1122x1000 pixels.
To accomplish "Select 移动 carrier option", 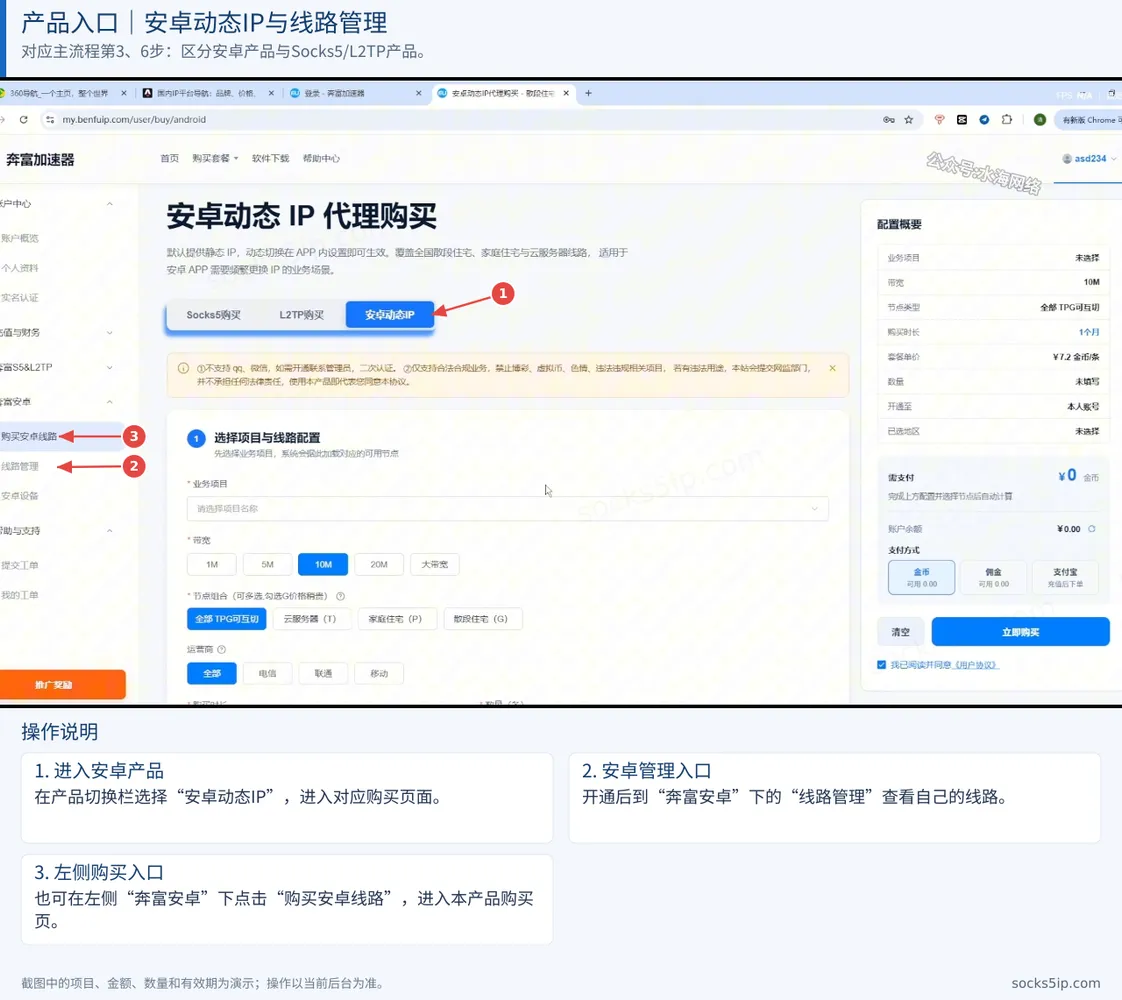I will [379, 673].
